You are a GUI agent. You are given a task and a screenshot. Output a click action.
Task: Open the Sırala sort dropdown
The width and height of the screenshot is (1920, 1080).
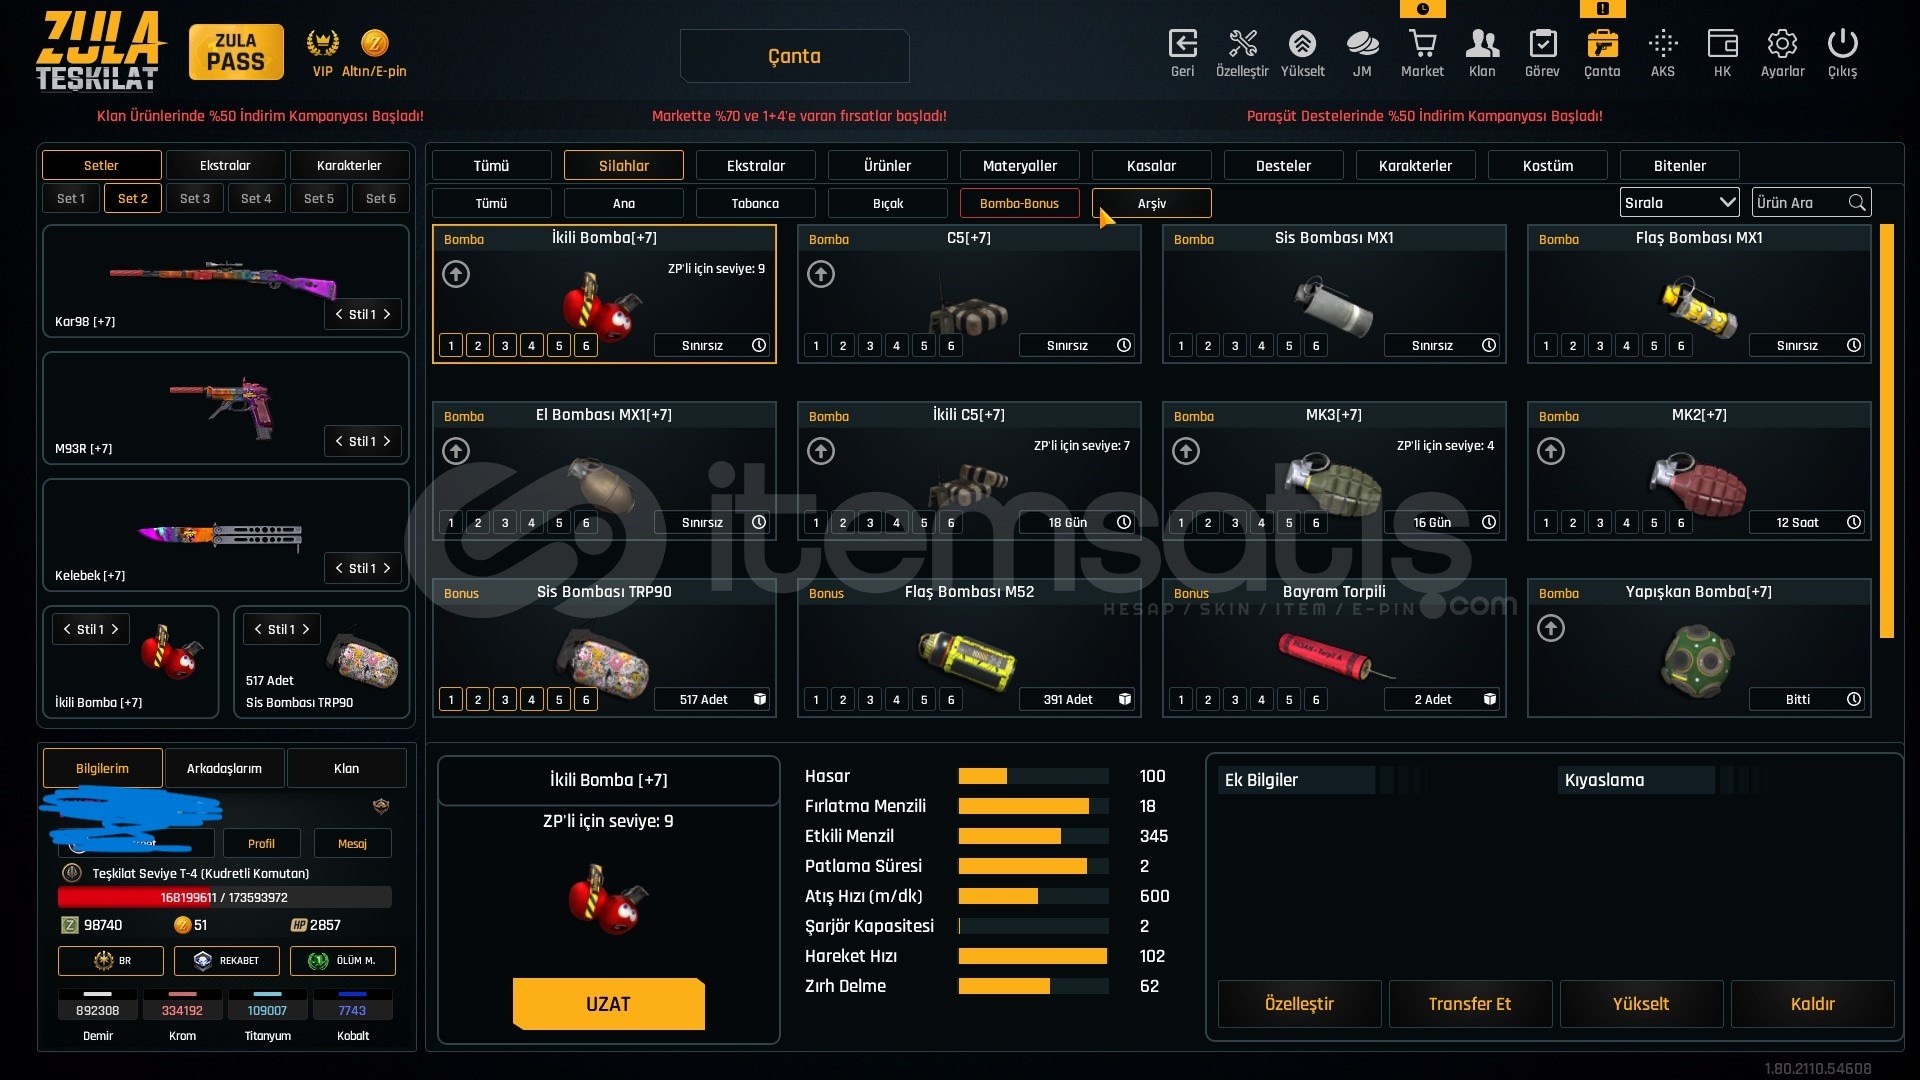point(1678,203)
